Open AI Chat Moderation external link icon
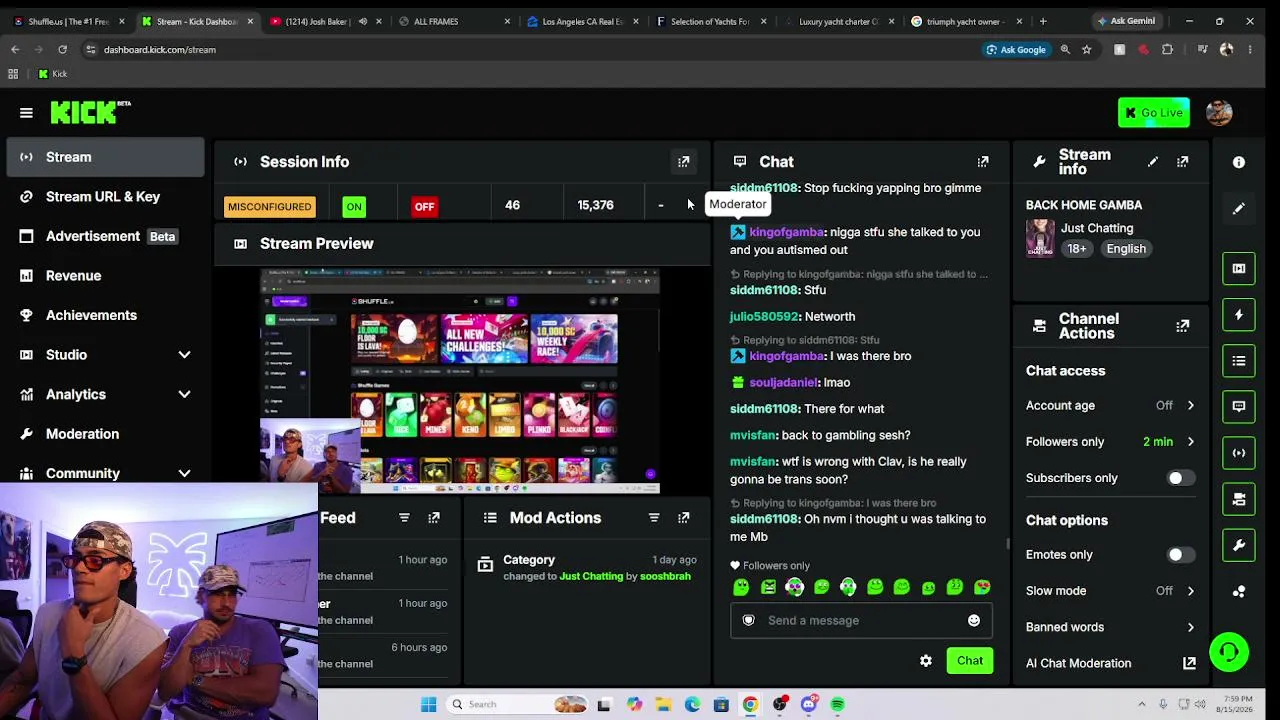The image size is (1280, 720). coord(1190,663)
